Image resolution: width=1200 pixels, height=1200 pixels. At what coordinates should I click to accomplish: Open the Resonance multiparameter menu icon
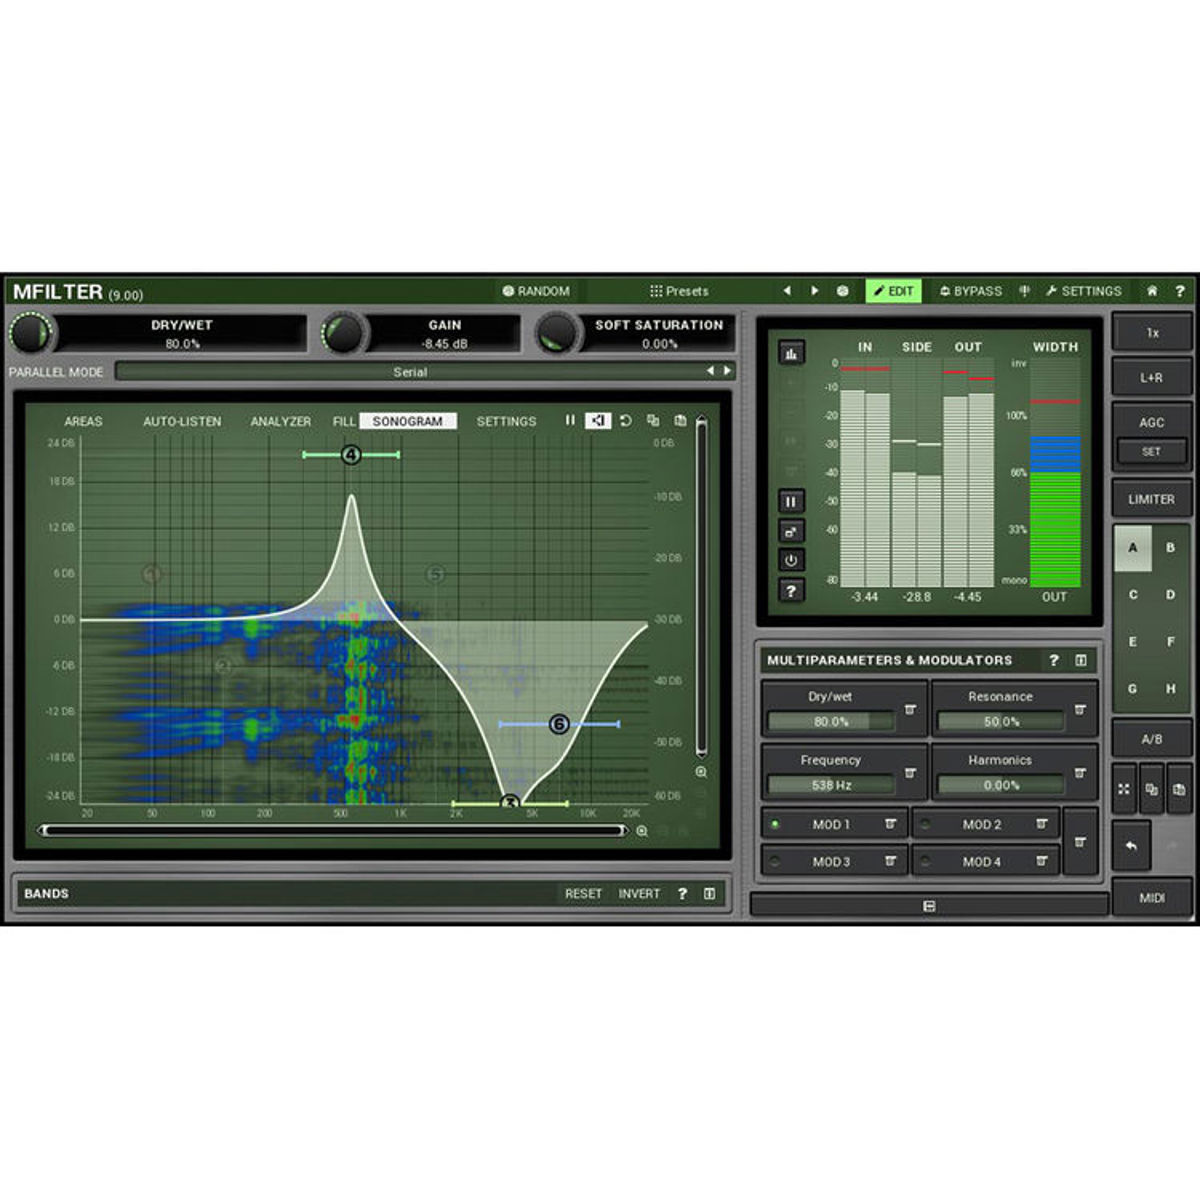pos(1080,710)
